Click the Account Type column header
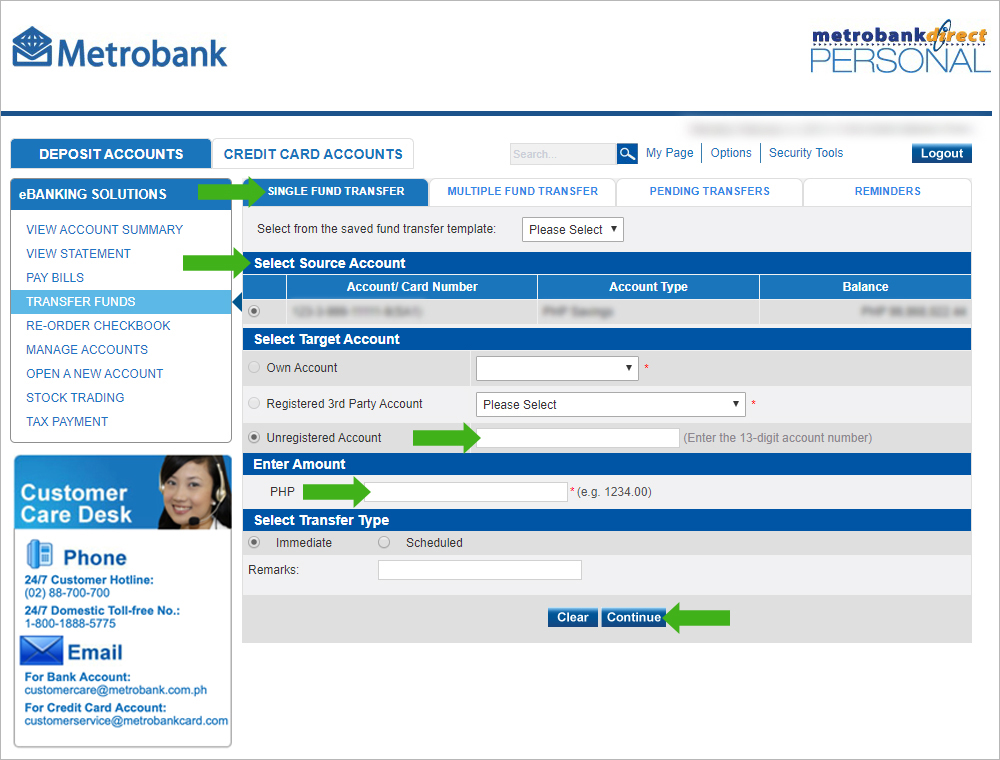Screen dimensions: 1000x760 pos(648,287)
